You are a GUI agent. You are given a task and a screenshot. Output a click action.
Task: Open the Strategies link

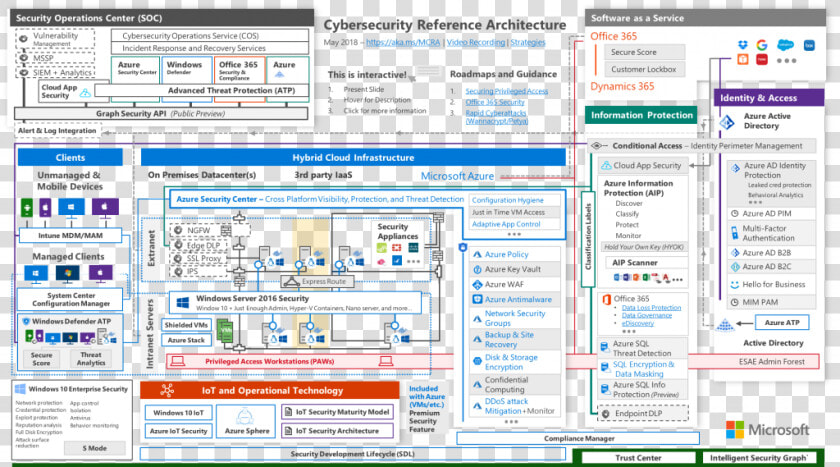pyautogui.click(x=528, y=42)
